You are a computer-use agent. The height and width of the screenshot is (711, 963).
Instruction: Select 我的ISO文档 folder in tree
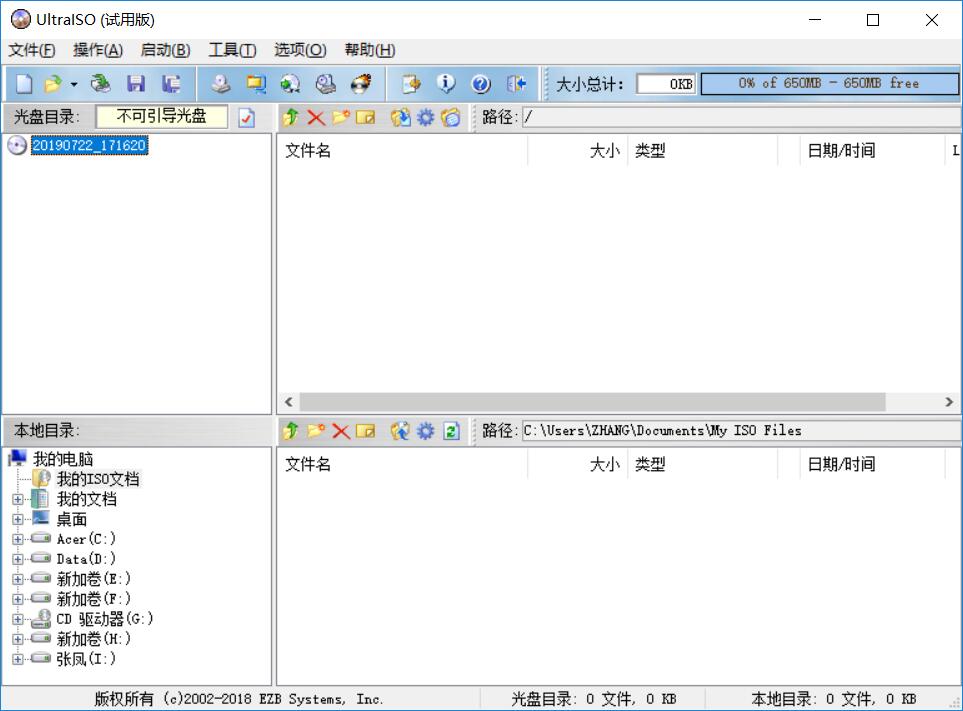pyautogui.click(x=98, y=479)
